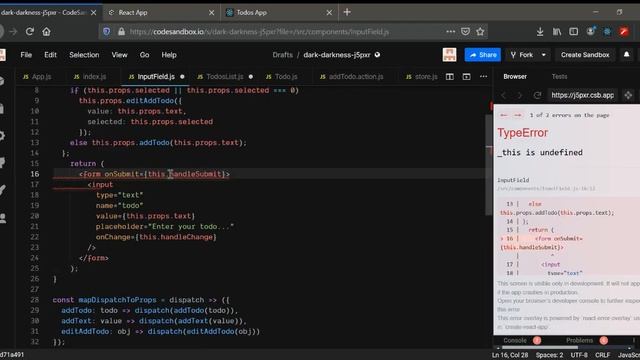Open the addTodo.action.js editor tab

click(x=352, y=76)
